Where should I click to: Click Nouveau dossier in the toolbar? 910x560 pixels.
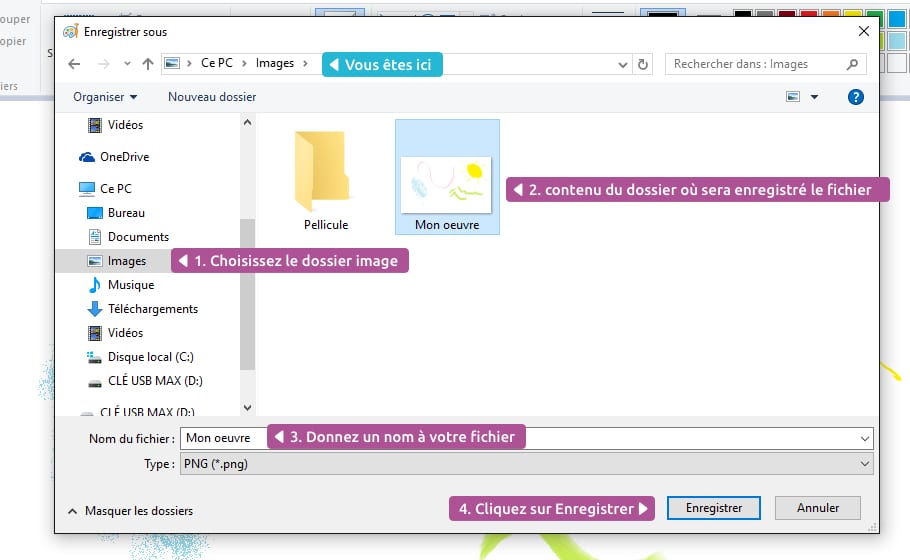click(x=212, y=97)
